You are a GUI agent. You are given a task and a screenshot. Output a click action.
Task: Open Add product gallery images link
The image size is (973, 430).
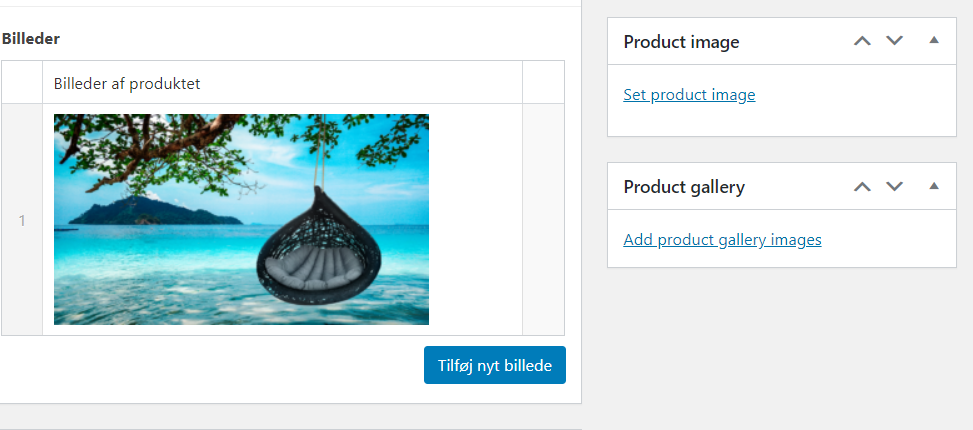(x=722, y=240)
